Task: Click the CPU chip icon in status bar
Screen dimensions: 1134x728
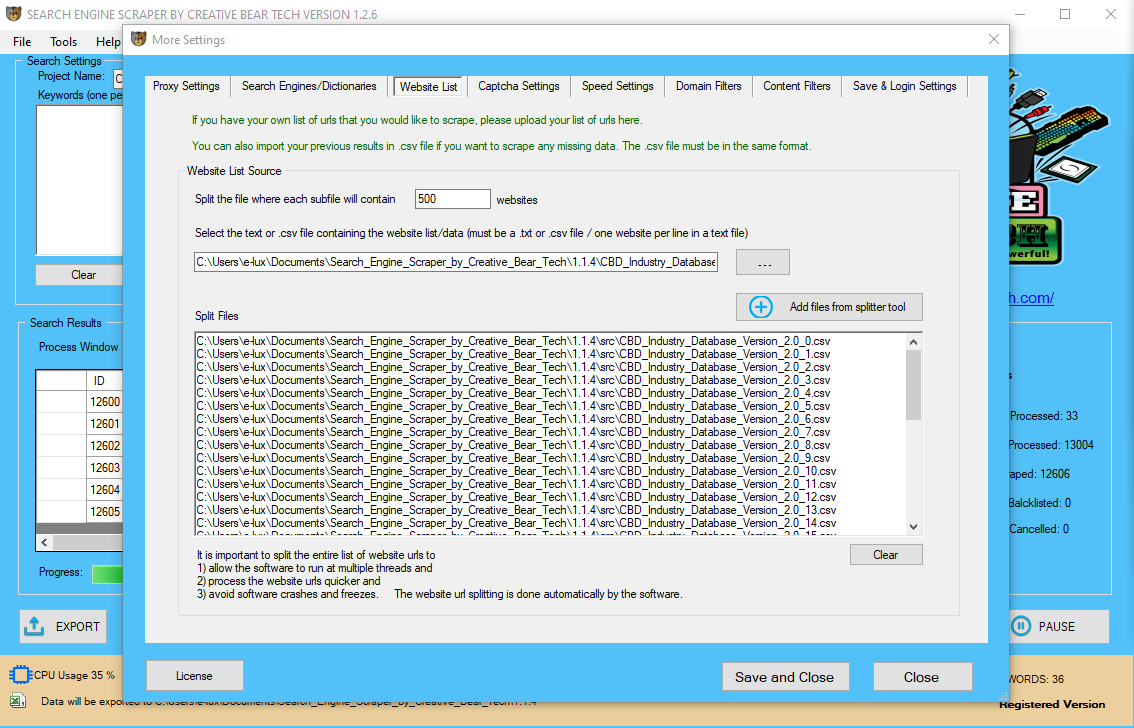Action: (x=19, y=675)
